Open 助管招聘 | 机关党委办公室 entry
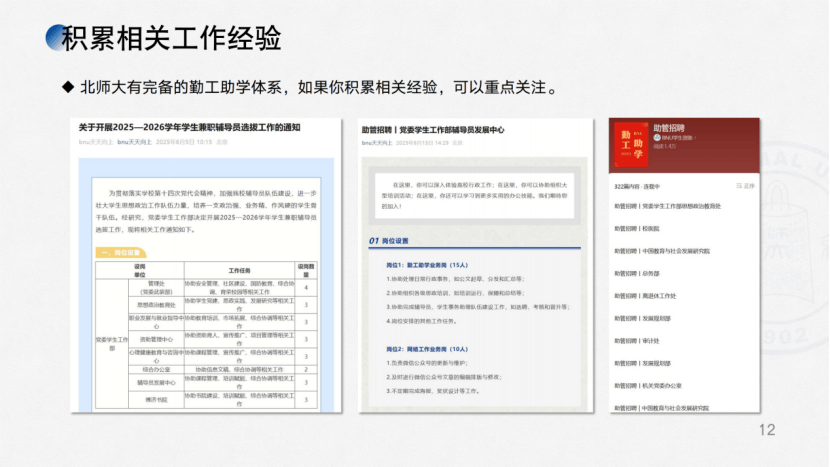 pyautogui.click(x=647, y=385)
